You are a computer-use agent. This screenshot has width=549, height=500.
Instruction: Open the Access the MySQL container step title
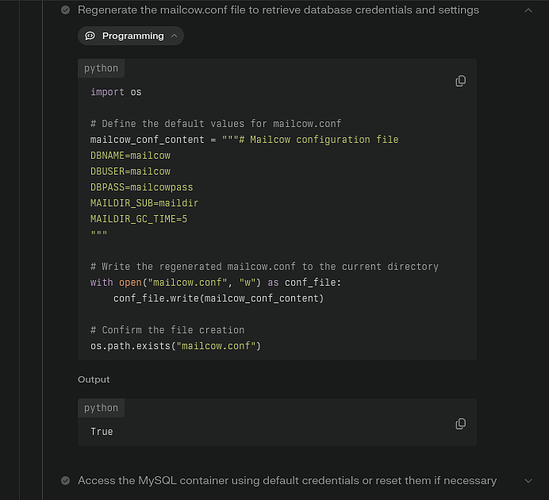[287, 480]
